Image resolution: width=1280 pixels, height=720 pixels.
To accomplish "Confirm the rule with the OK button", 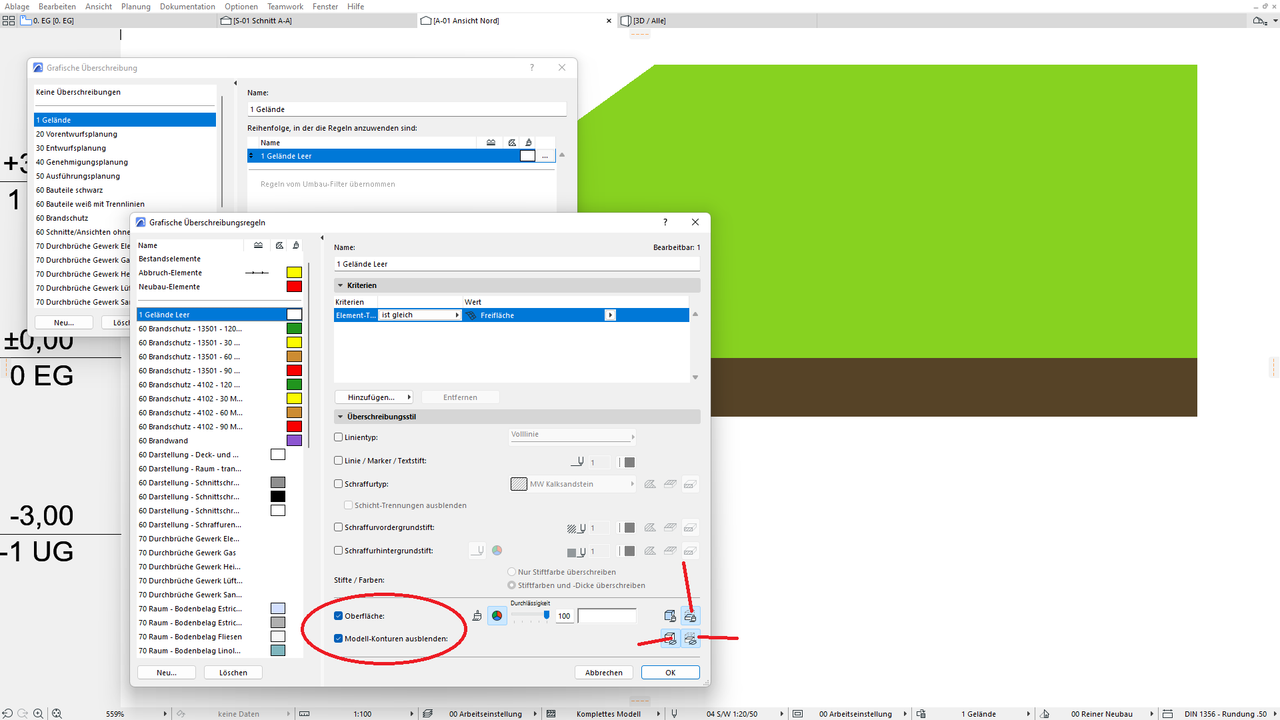I will click(x=670, y=672).
